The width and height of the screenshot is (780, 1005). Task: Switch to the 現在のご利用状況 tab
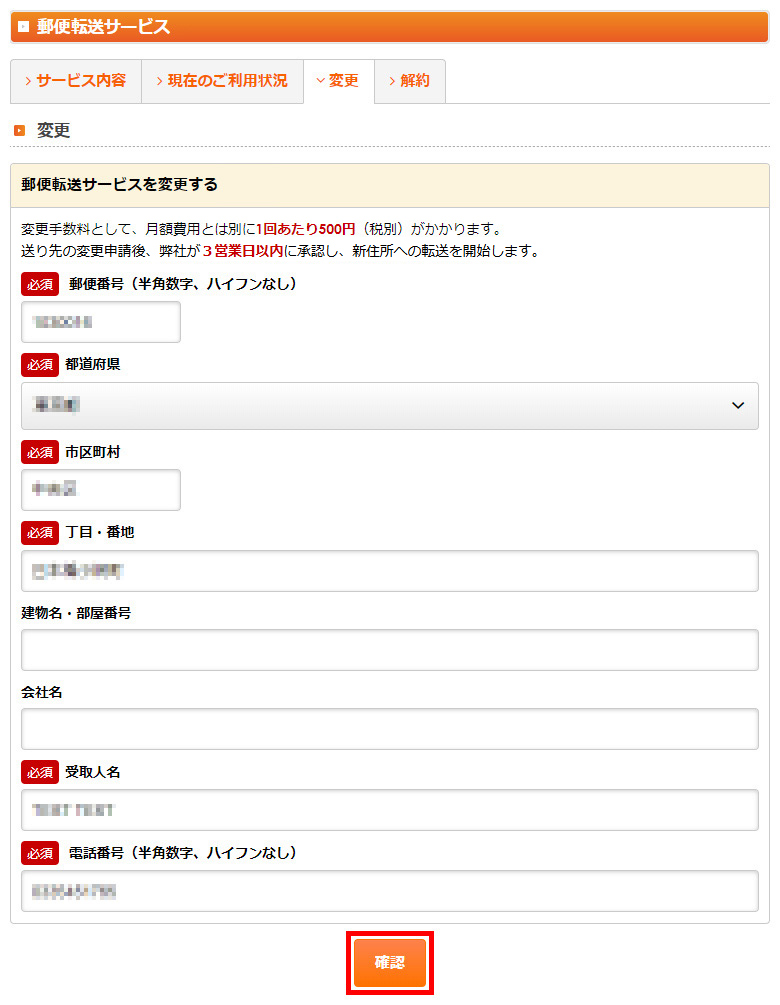pyautogui.click(x=222, y=81)
